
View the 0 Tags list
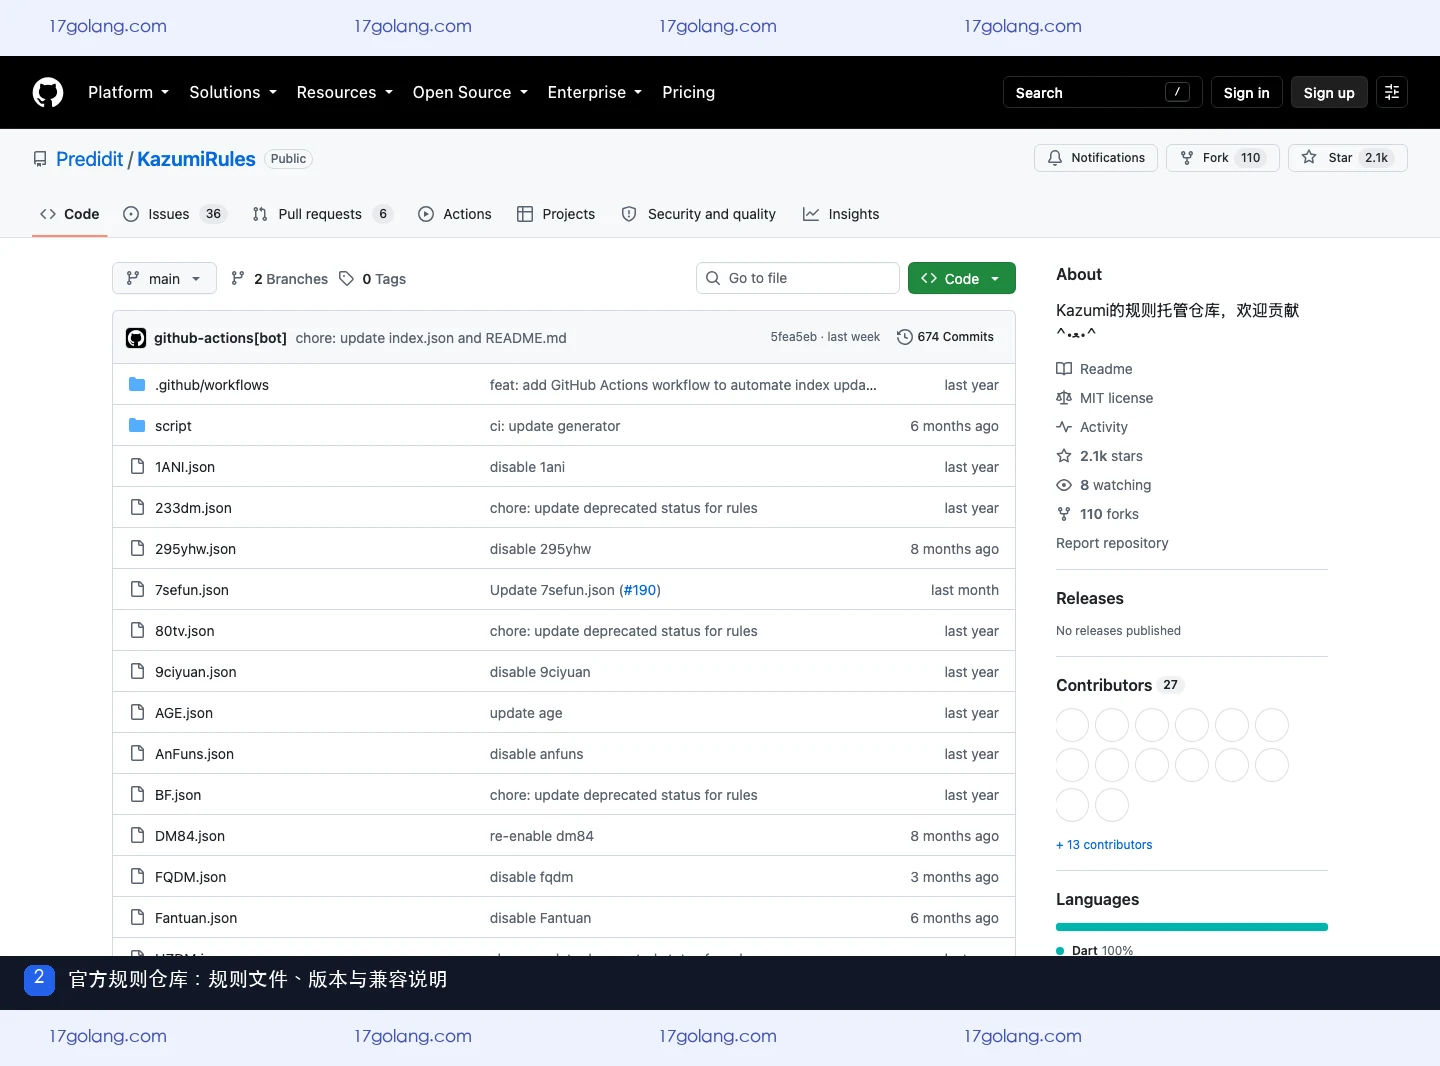click(x=372, y=279)
